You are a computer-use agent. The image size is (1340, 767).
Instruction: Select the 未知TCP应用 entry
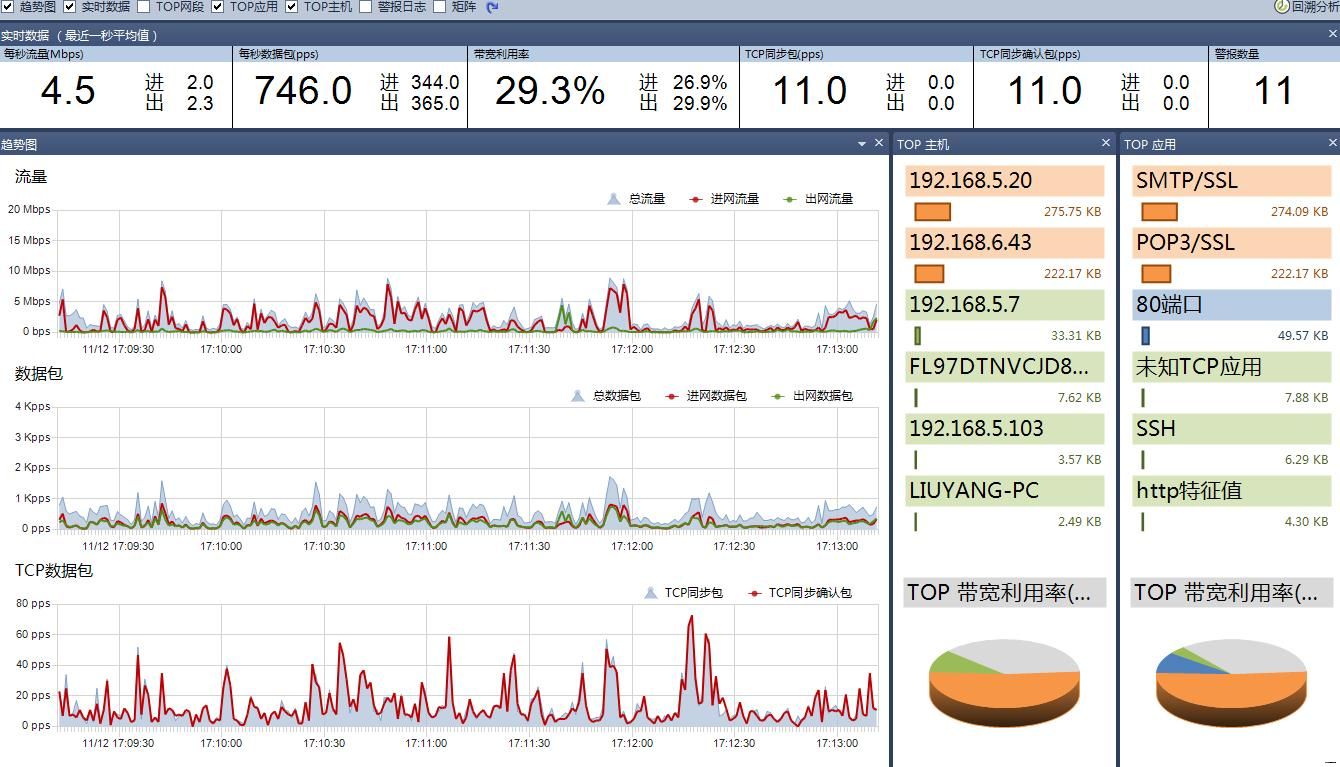[x=1232, y=367]
